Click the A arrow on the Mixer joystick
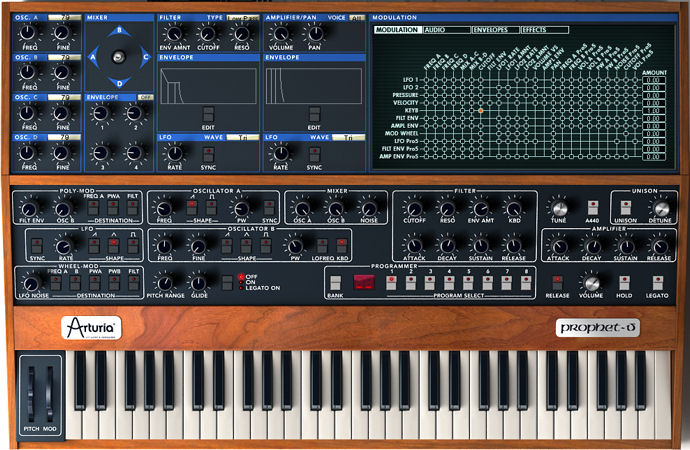Image resolution: width=690 pixels, height=450 pixels. 93,57
